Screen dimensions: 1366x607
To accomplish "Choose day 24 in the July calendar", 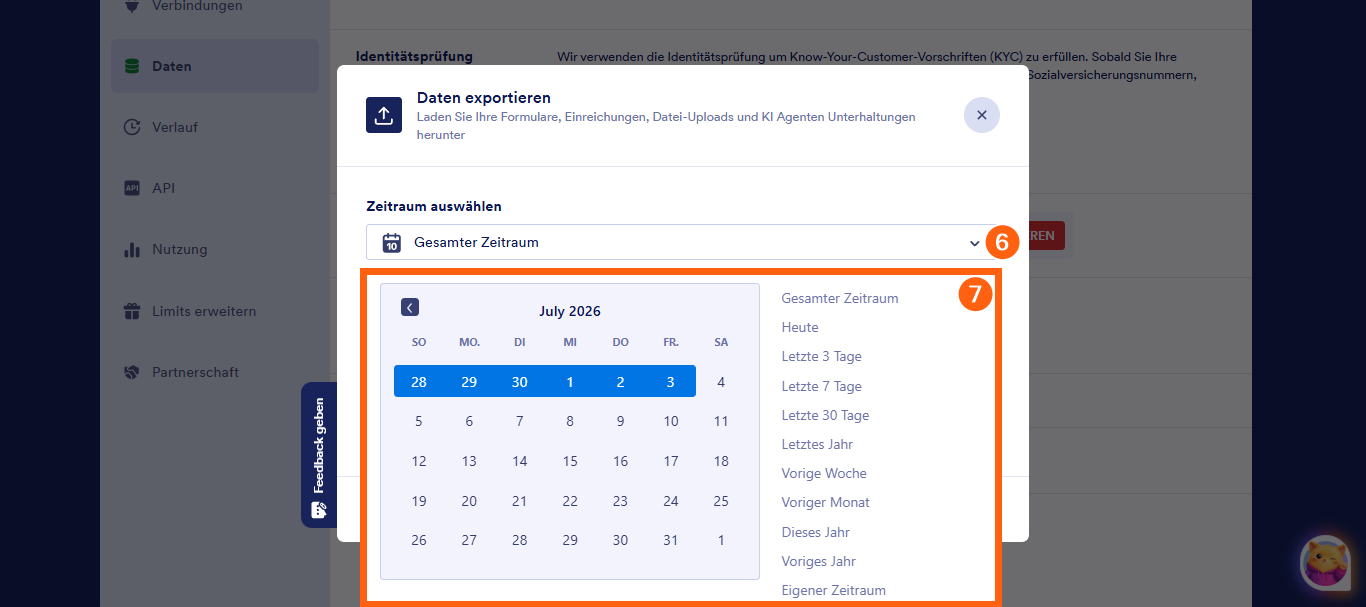I will point(671,501).
